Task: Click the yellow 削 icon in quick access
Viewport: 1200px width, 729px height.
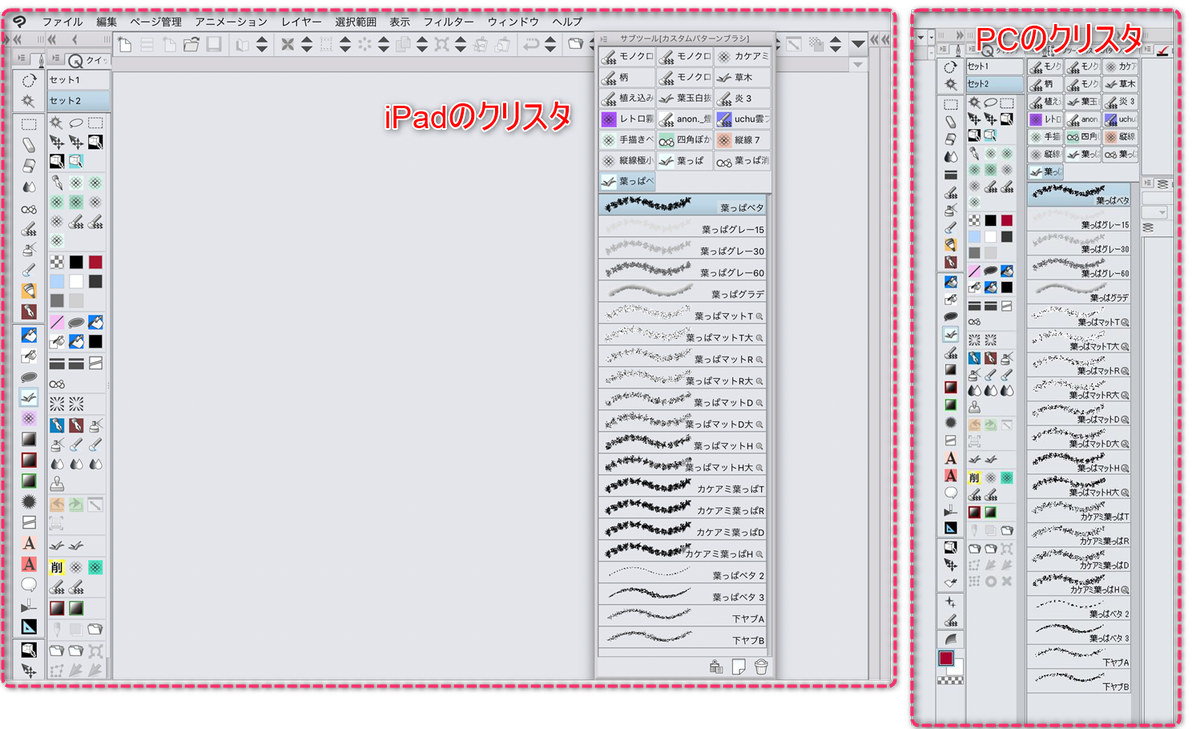Action: tap(57, 567)
